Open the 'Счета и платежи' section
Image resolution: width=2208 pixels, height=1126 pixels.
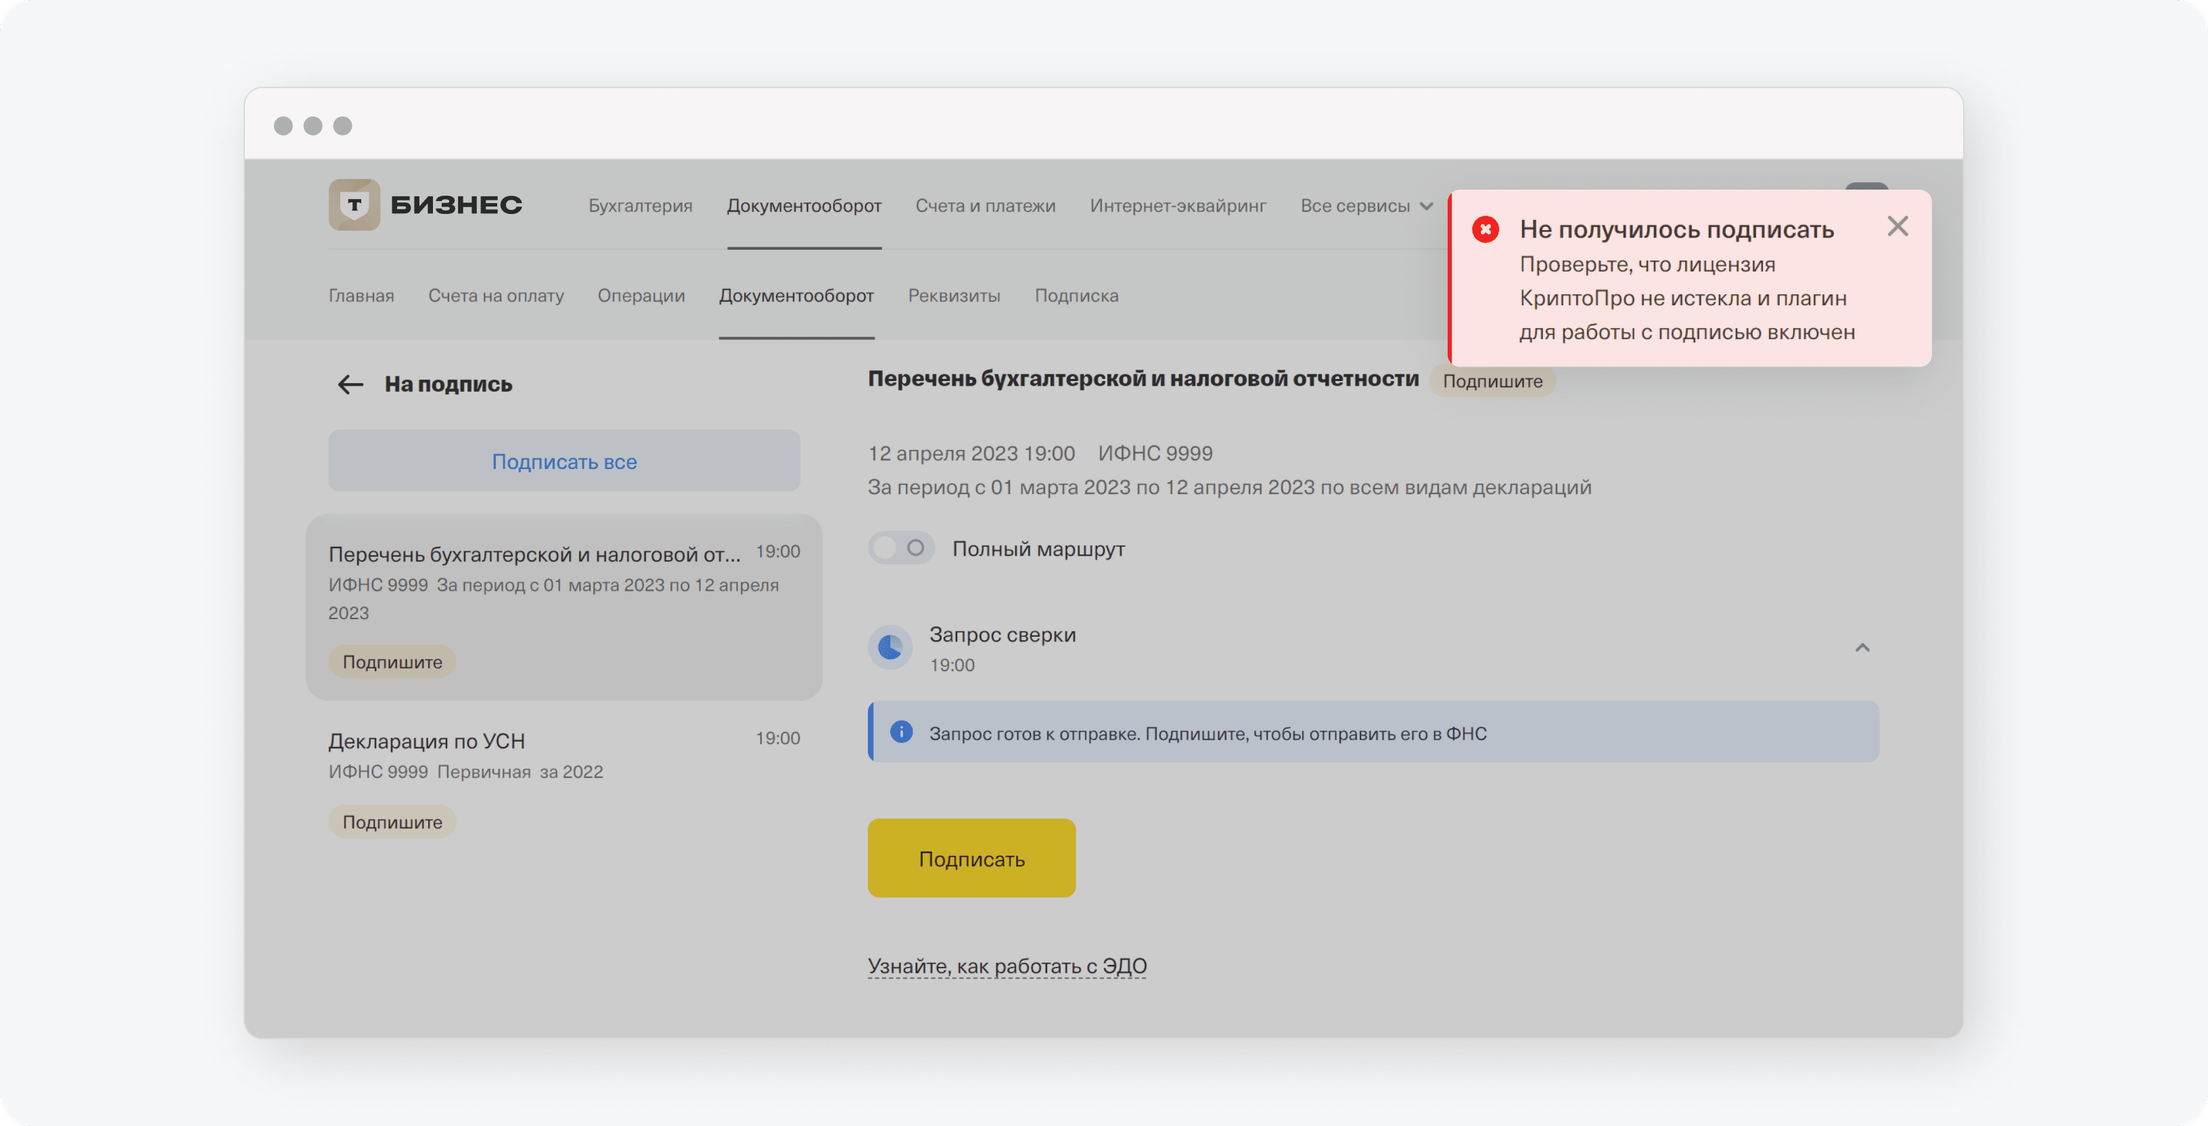(986, 205)
